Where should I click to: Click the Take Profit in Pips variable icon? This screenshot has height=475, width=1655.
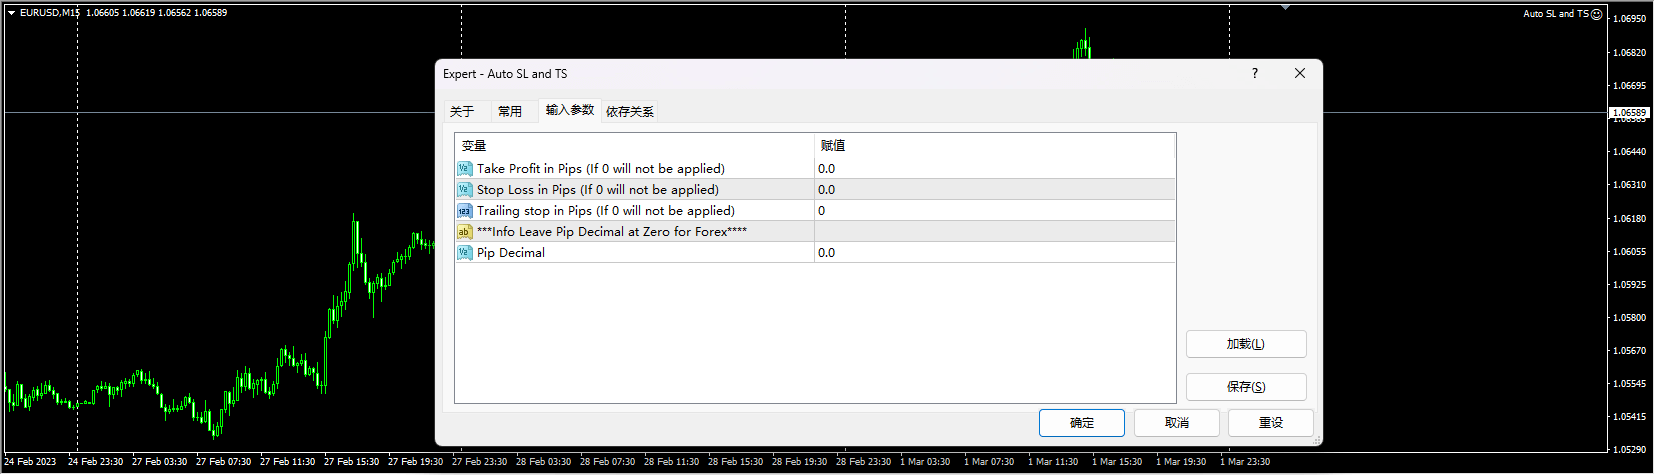(464, 169)
